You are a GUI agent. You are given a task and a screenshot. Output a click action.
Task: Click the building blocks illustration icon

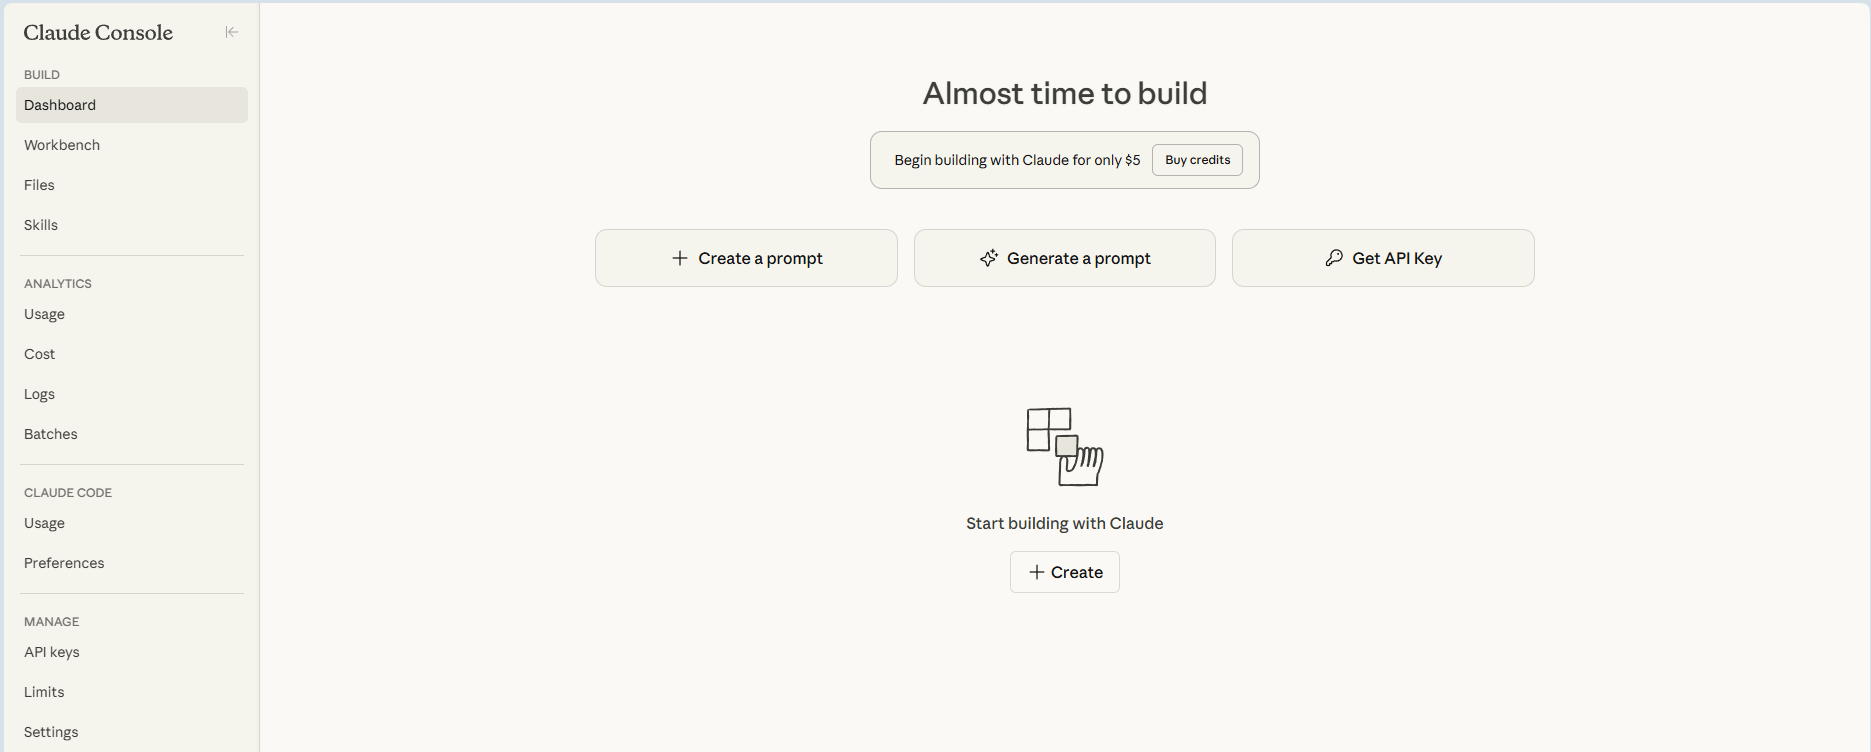(1064, 446)
